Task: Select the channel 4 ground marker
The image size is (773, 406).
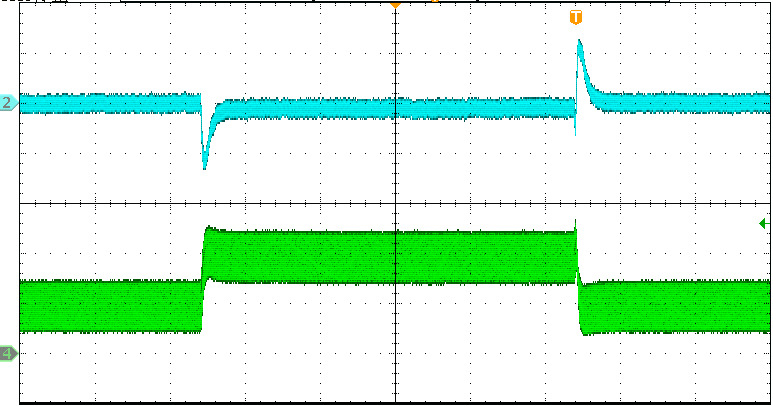Action: 8,353
